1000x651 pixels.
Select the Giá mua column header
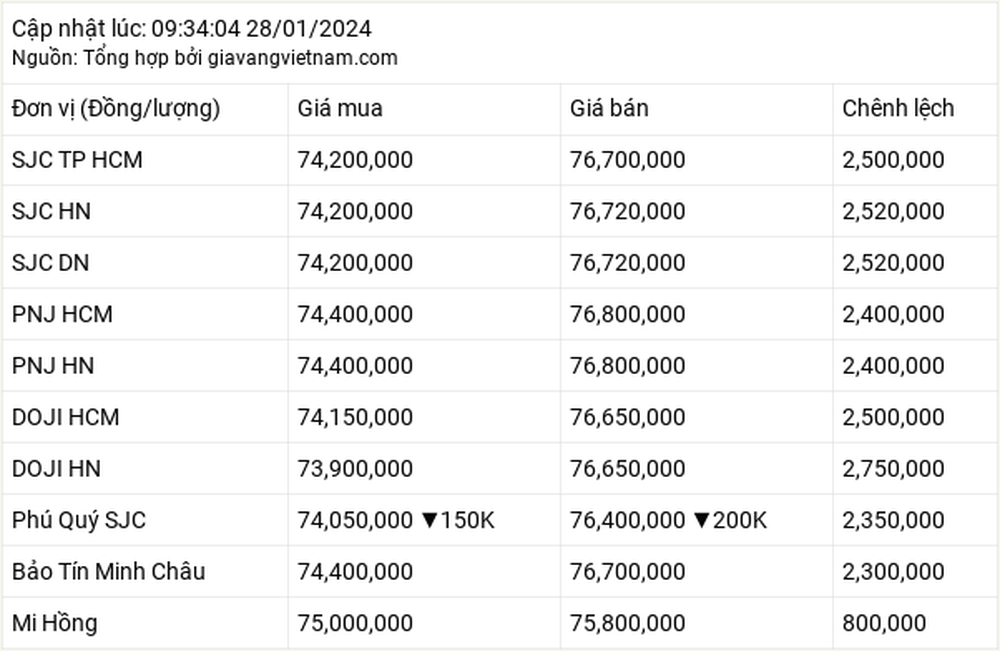point(340,108)
